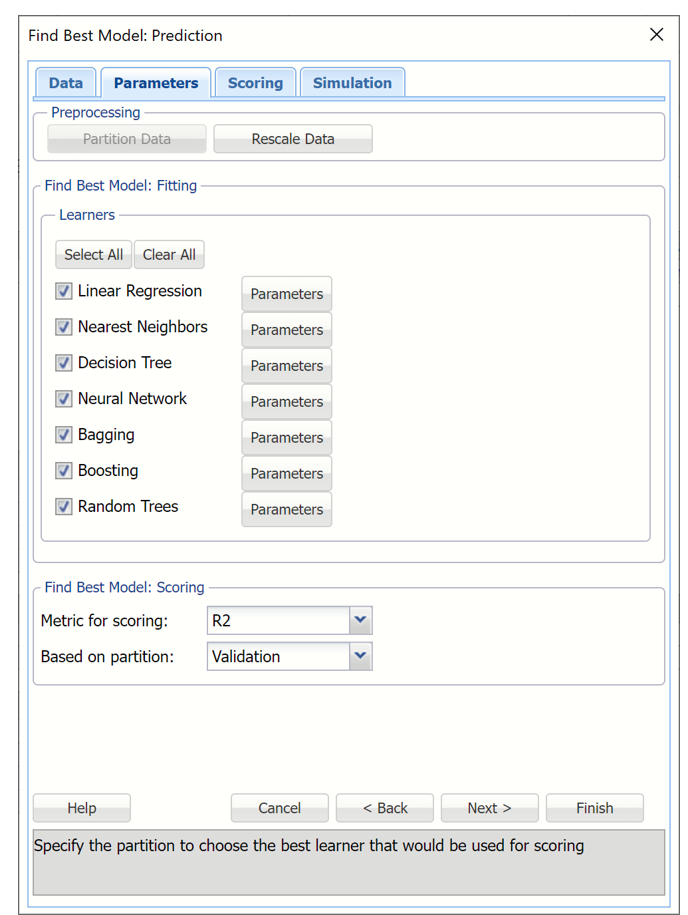
Task: Switch to the Data tab
Action: click(65, 83)
